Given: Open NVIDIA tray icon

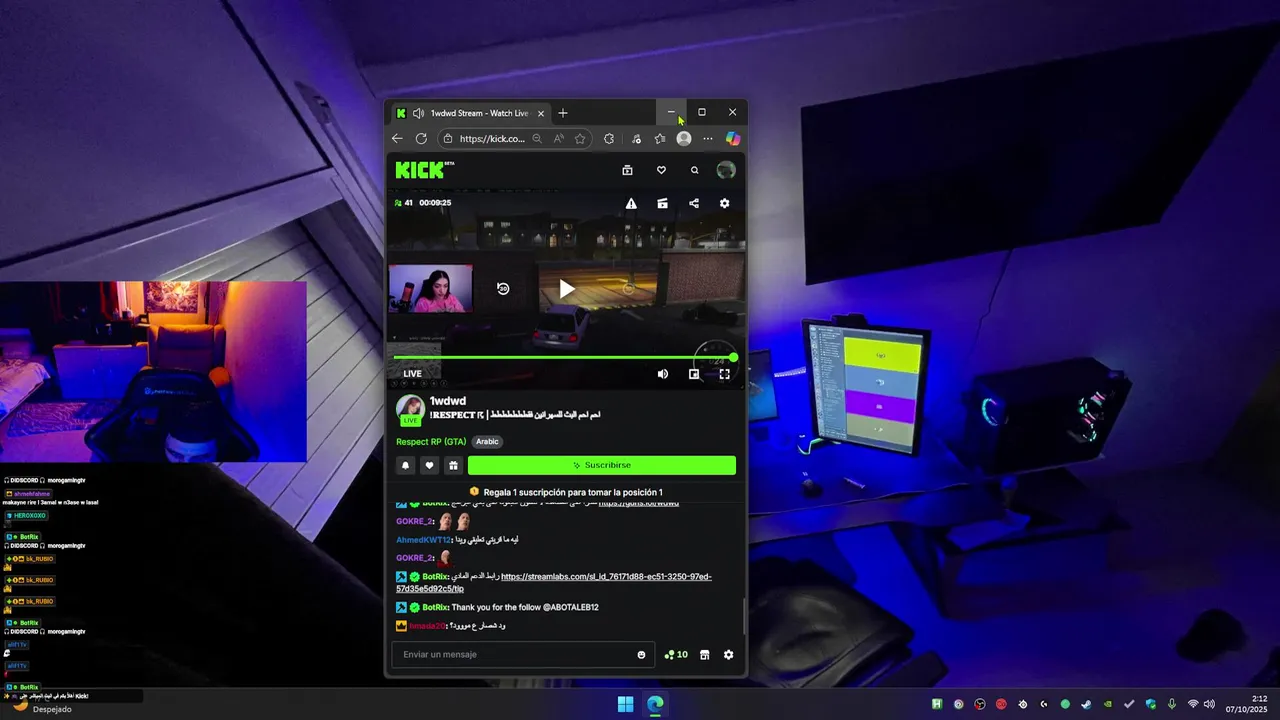Looking at the screenshot, I should tap(1108, 704).
